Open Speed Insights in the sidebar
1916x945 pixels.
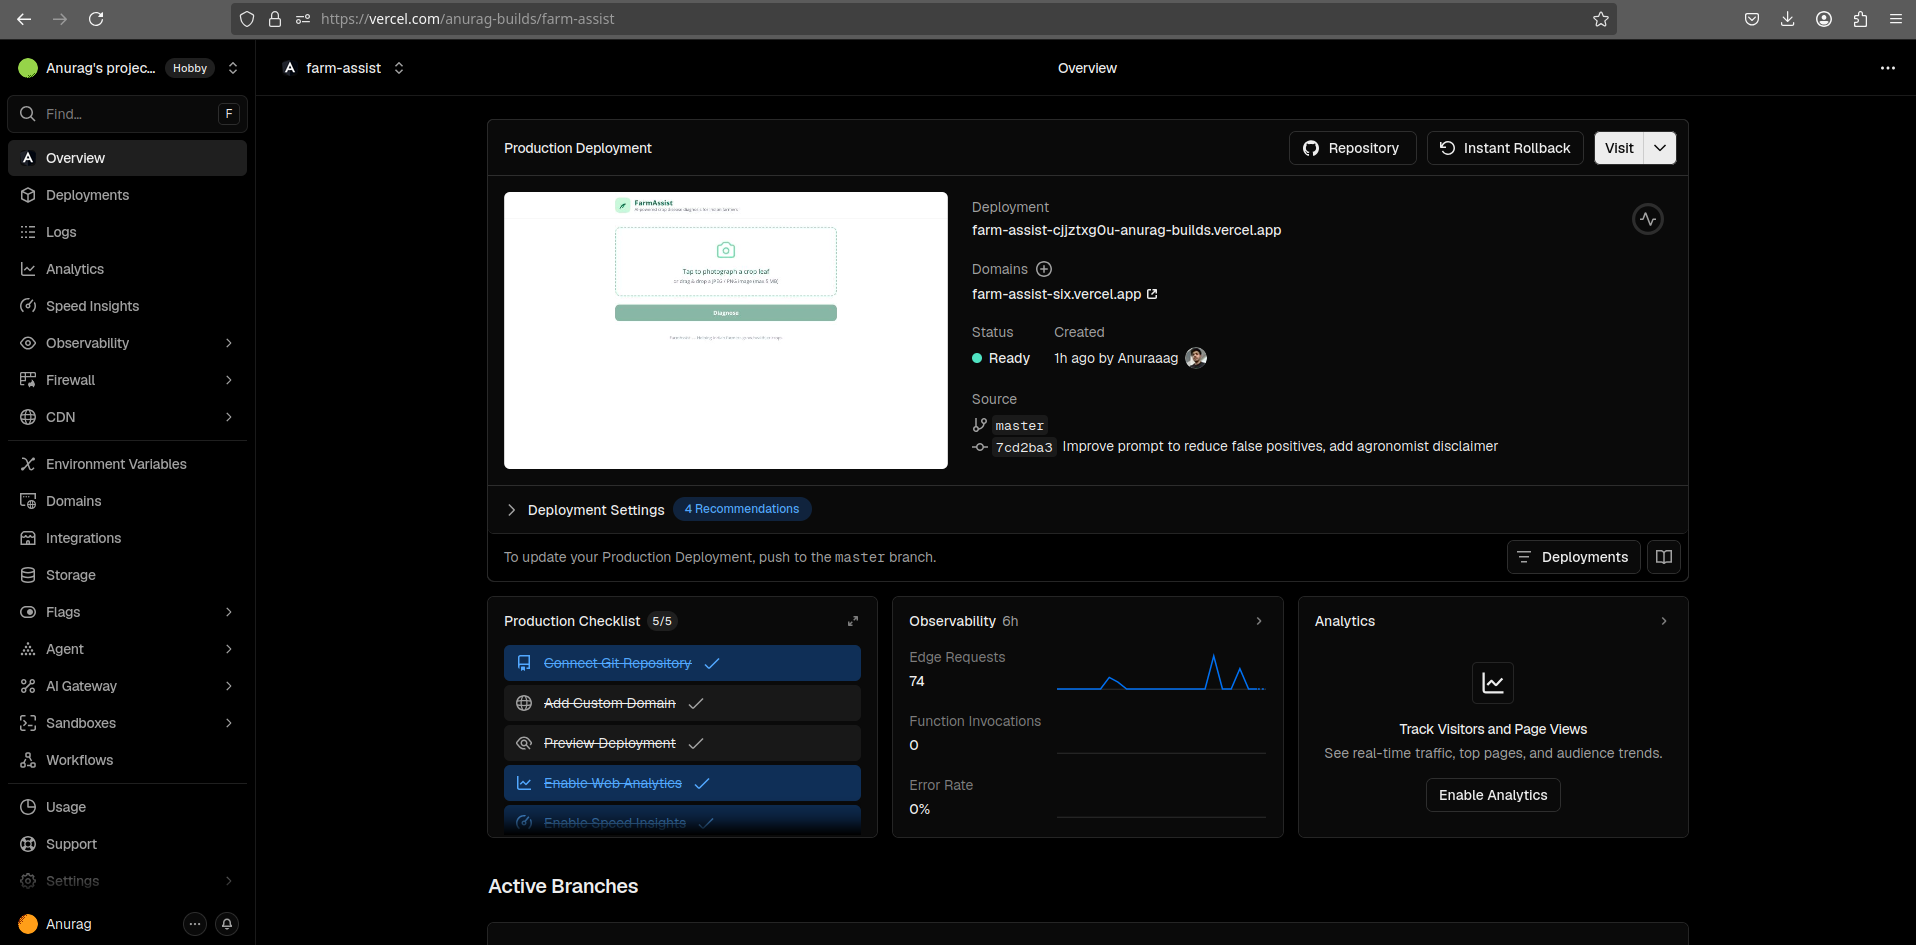point(127,306)
